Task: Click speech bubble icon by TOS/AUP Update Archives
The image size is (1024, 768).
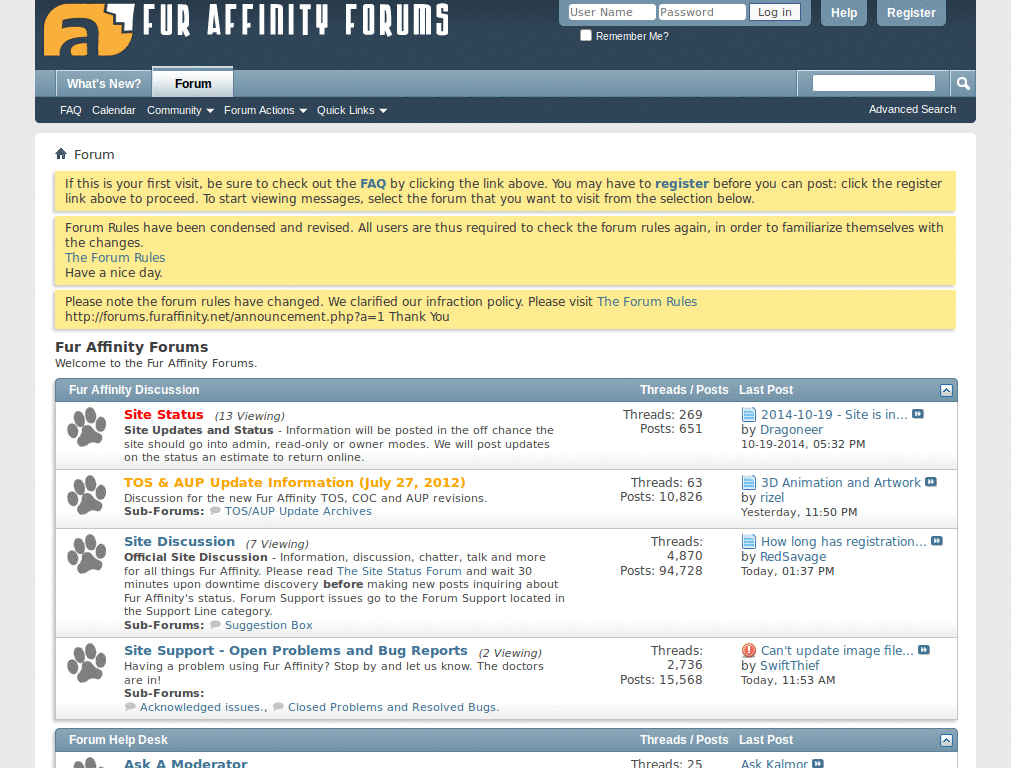Action: (215, 511)
